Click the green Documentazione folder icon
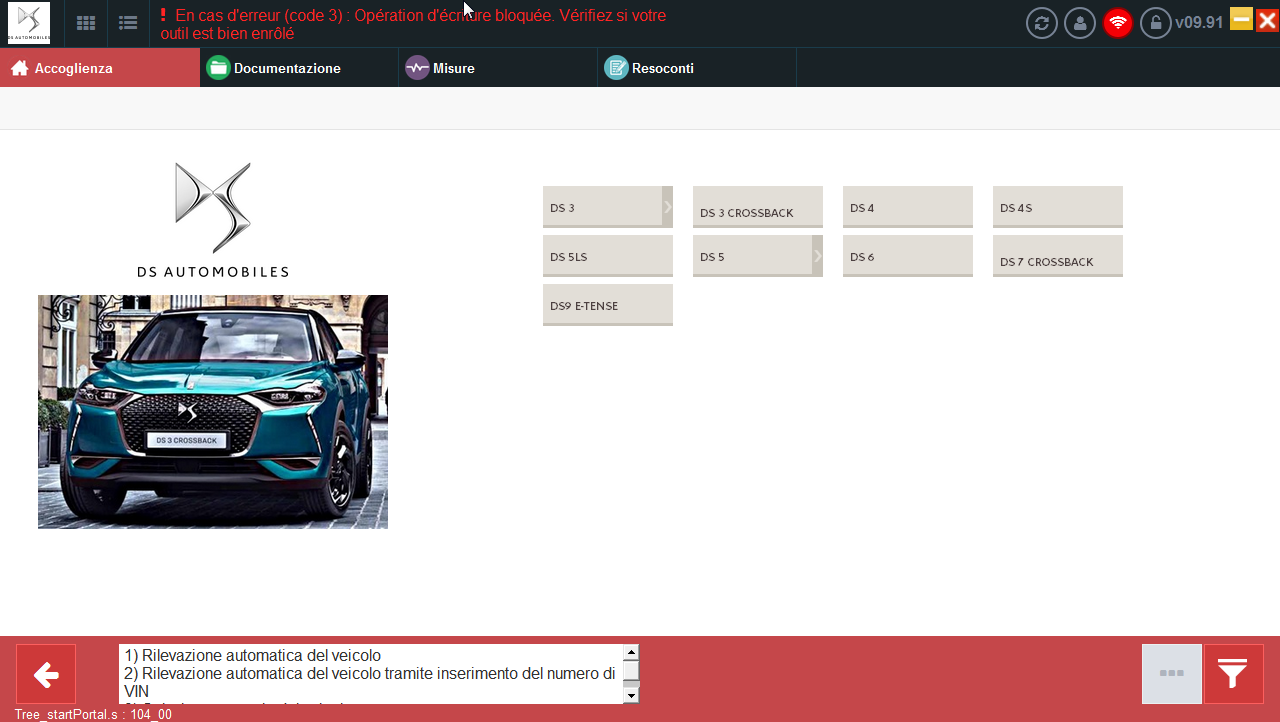The image size is (1280, 722). pos(218,68)
